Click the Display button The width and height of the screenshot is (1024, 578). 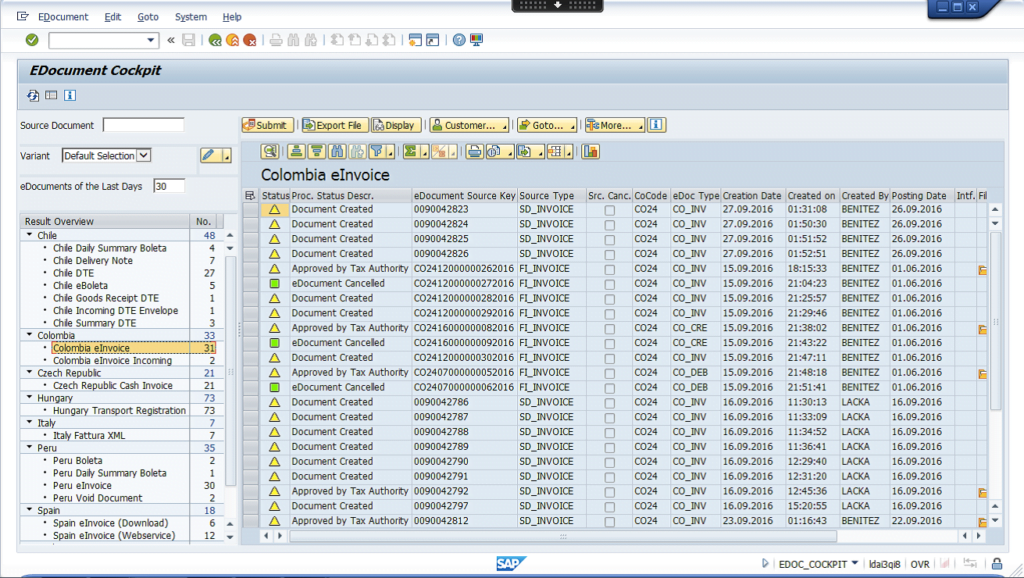(x=397, y=125)
